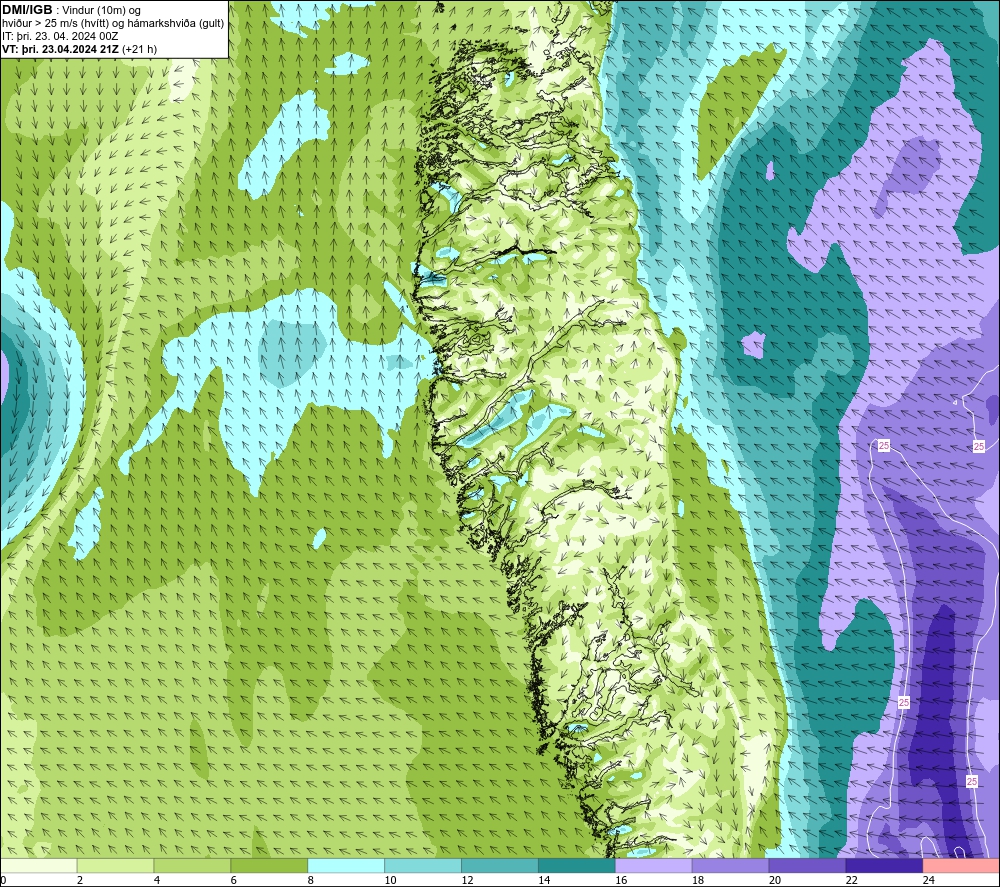The width and height of the screenshot is (1000, 887).
Task: Click the scale label '22'
Action: [851, 880]
